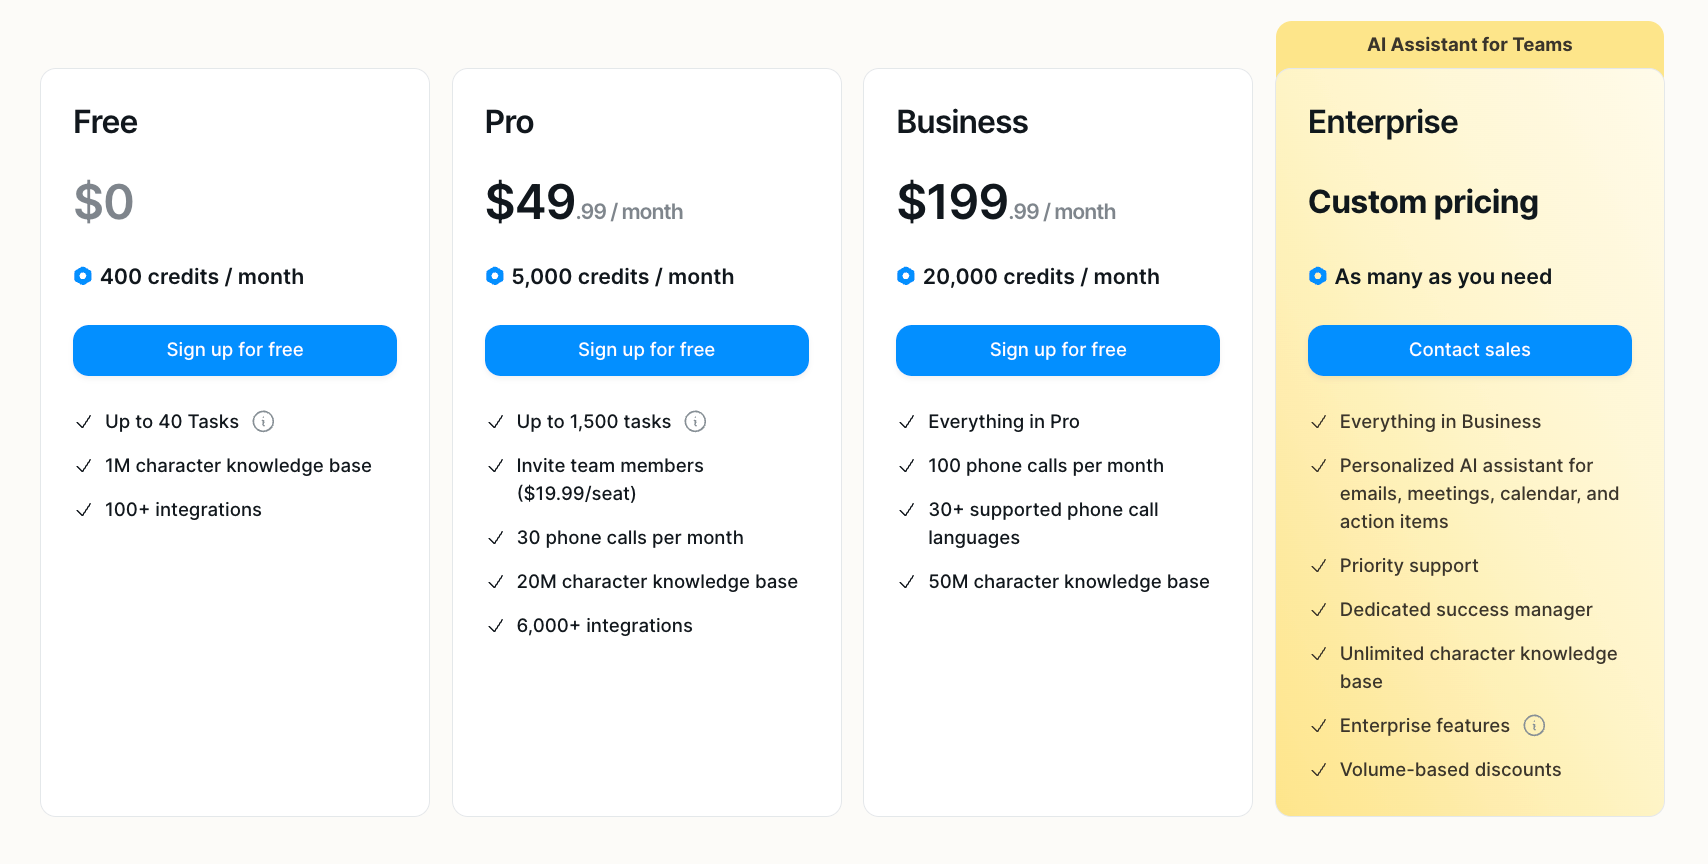Click blue credit icon by 400 credits

click(x=83, y=276)
